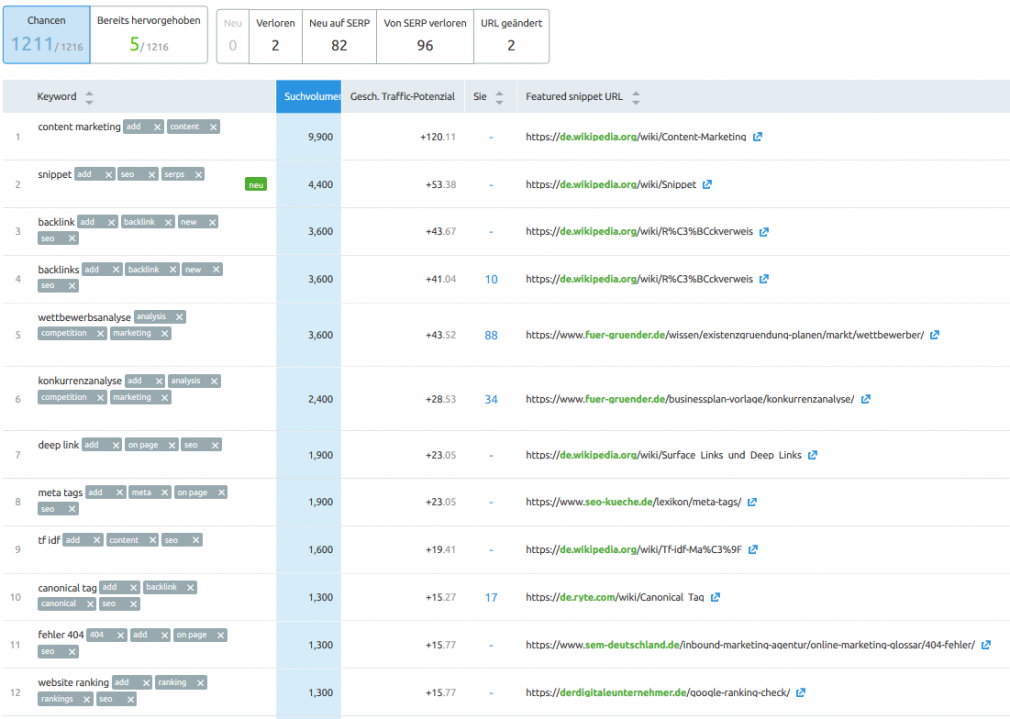1010x719 pixels.
Task: Open seo-kueche.de meta-tags URL
Action: tap(633, 502)
